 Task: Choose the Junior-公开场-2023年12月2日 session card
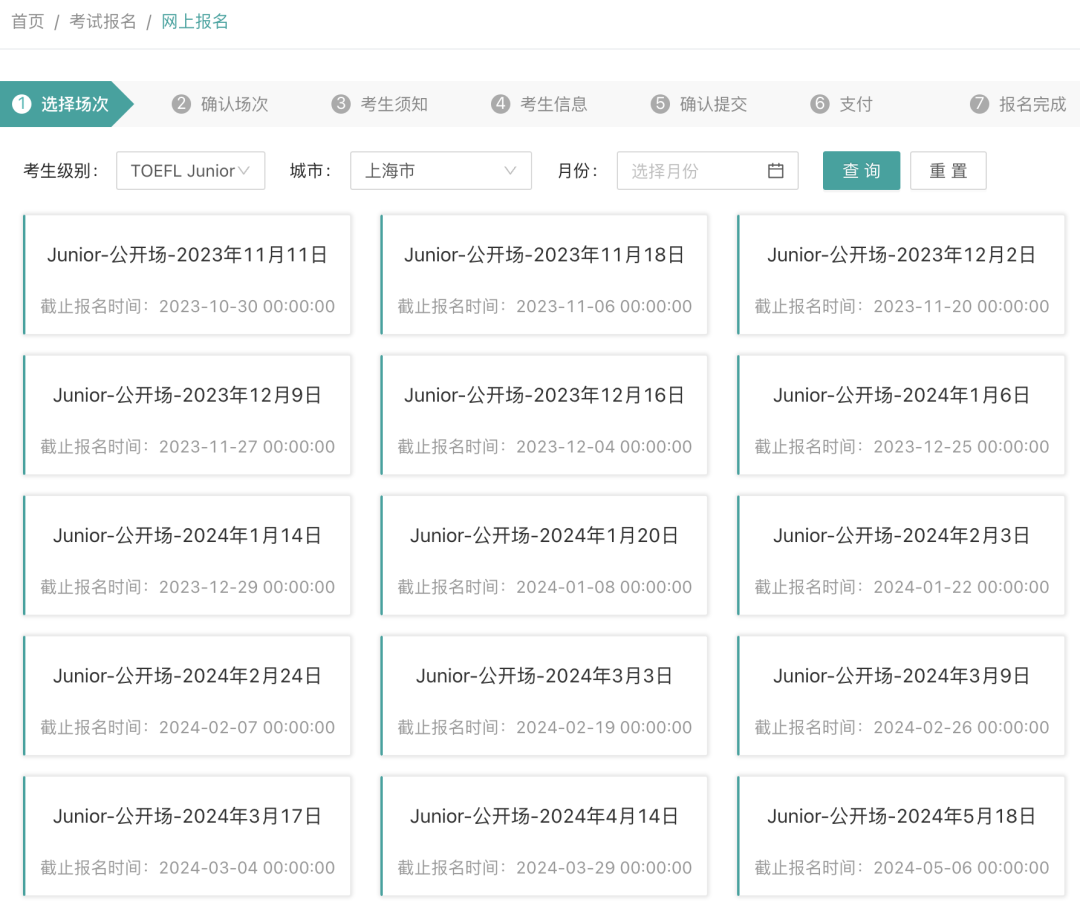(902, 275)
